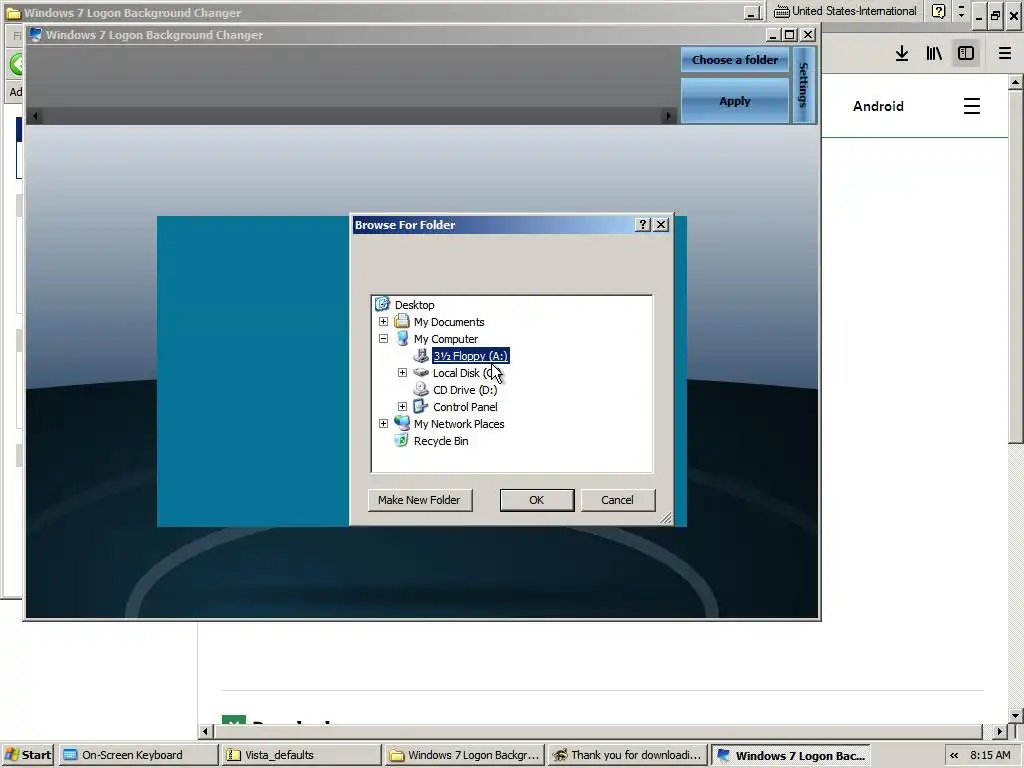
Task: Click the Recycle Bin icon in tree
Action: 402,440
